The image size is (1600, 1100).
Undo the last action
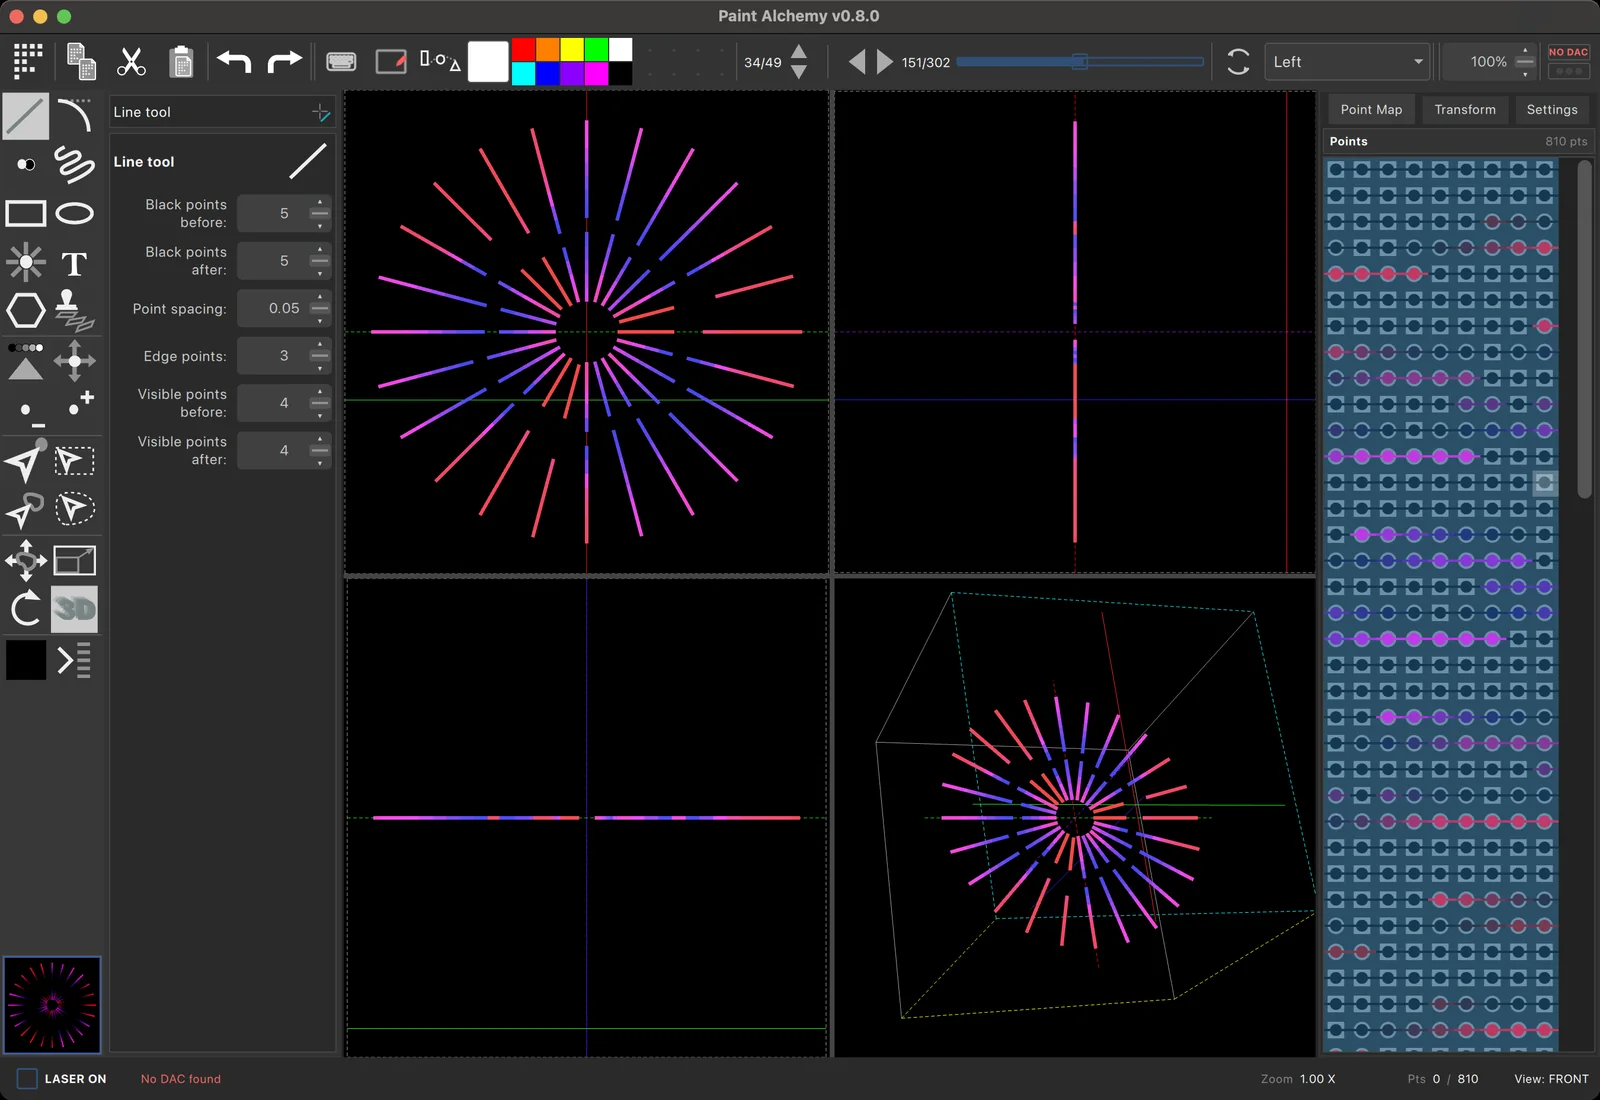[x=234, y=62]
